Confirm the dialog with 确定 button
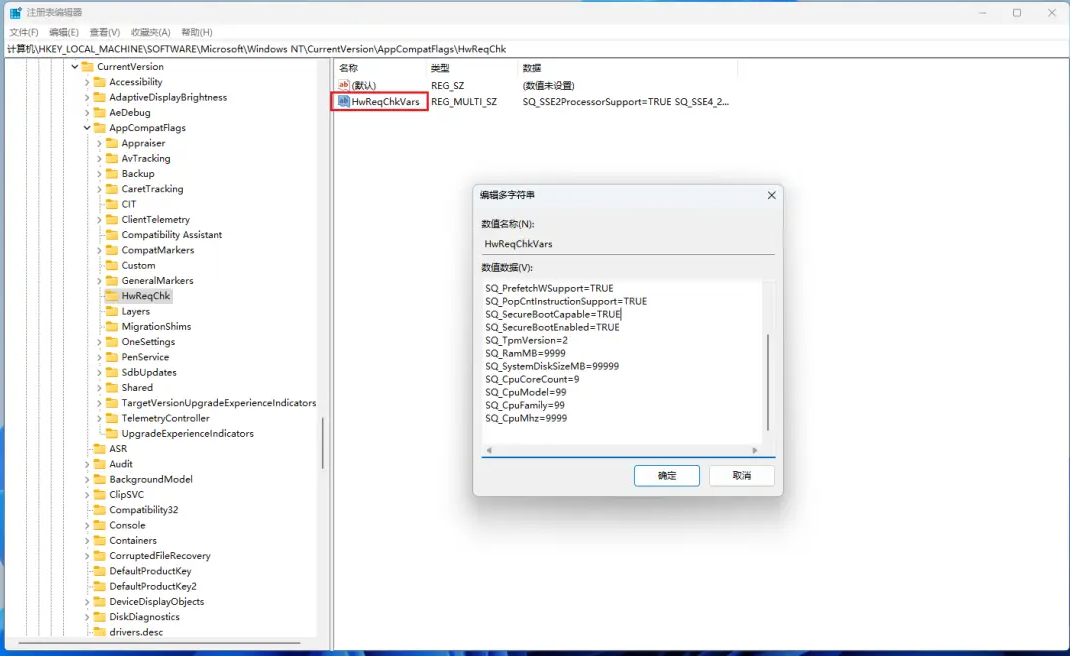Screen dimensions: 1070x656 pos(667,476)
